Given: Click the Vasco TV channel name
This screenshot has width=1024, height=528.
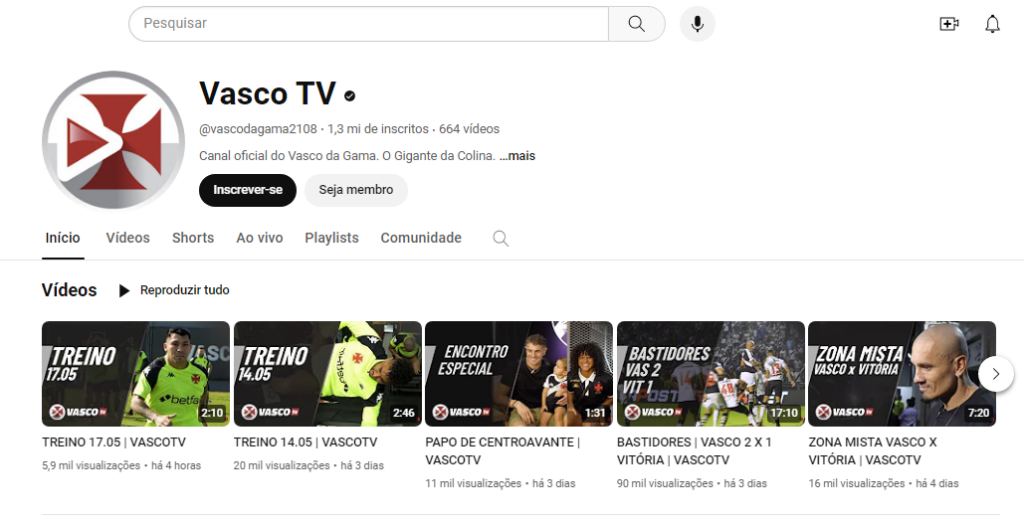Looking at the screenshot, I should click(267, 93).
